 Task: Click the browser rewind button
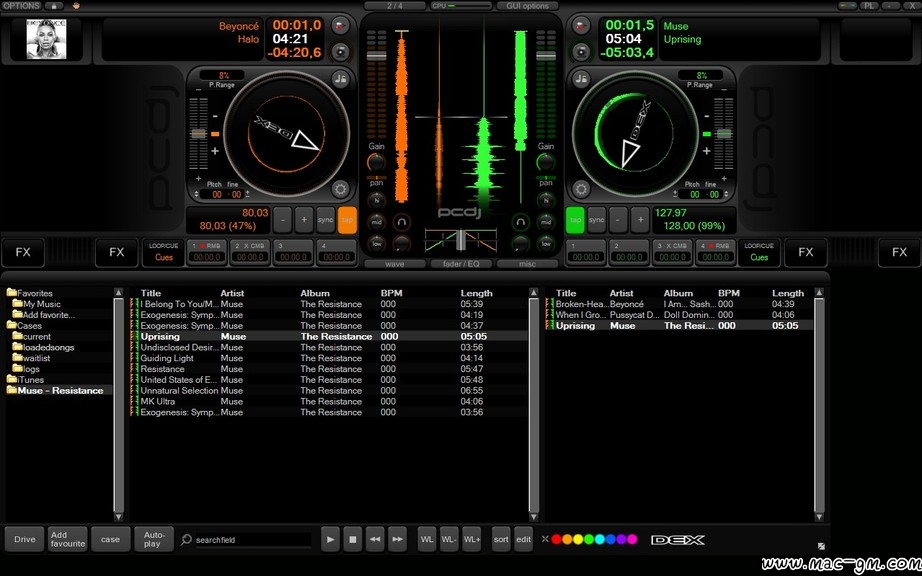coord(375,539)
